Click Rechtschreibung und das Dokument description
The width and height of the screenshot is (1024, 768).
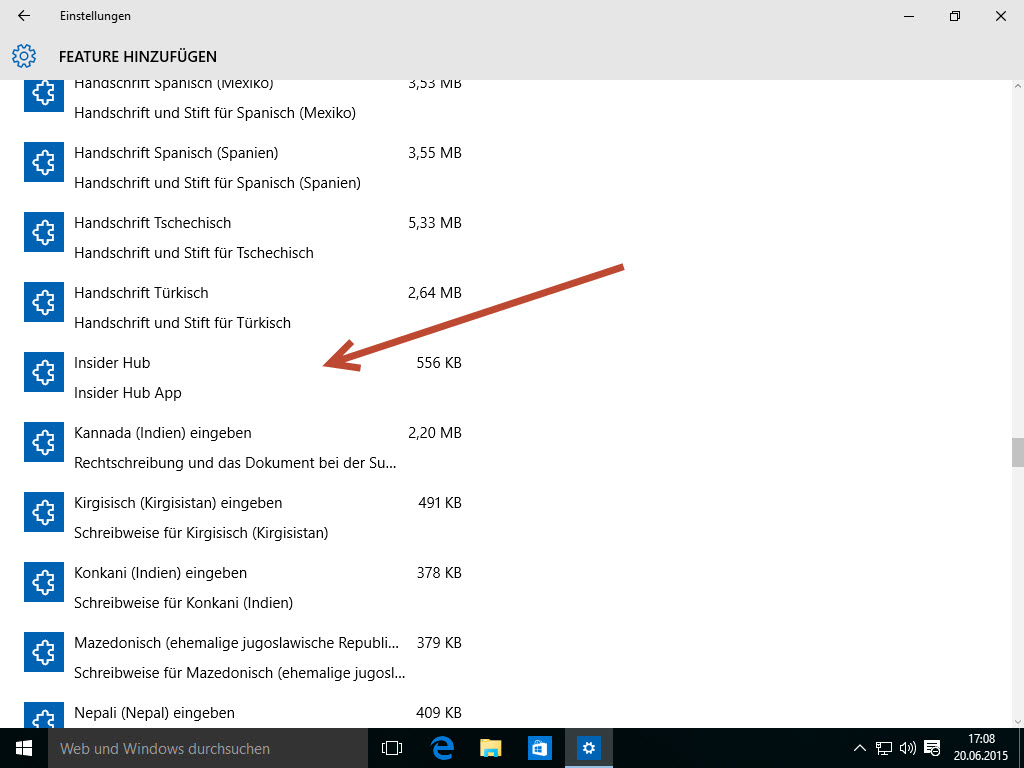click(235, 463)
